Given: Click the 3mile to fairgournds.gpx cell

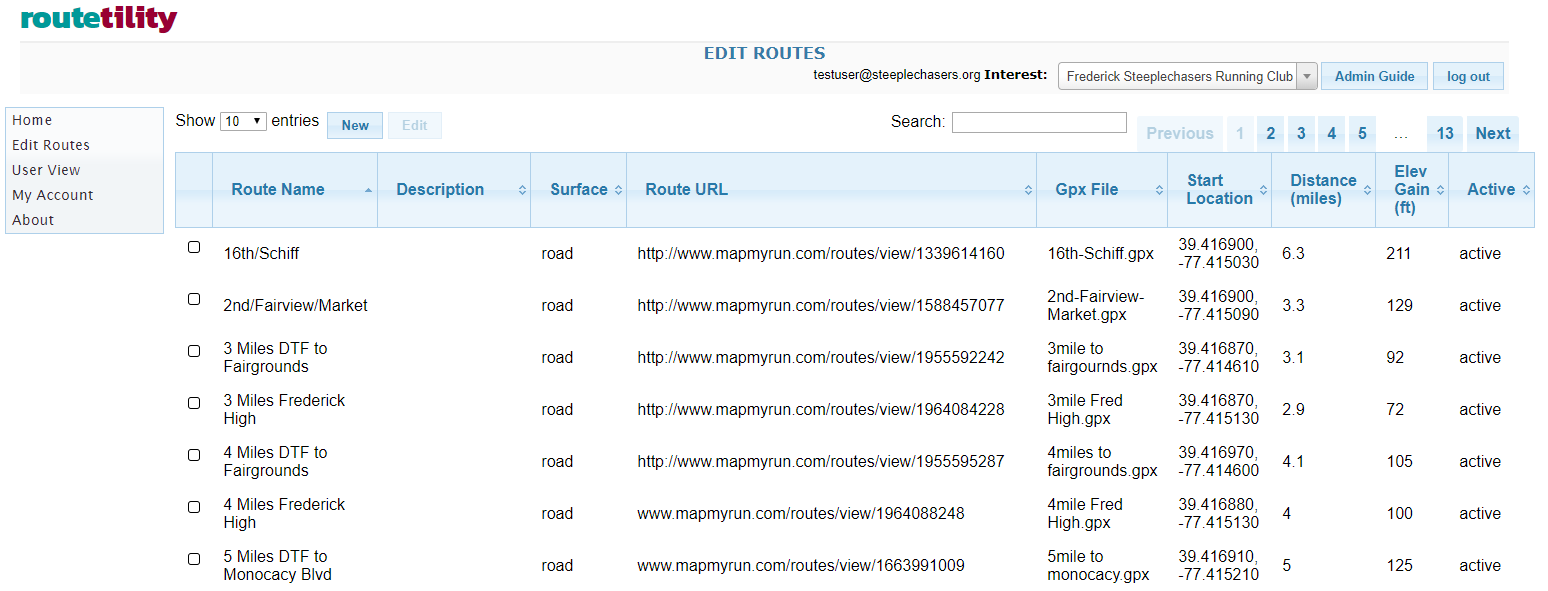Looking at the screenshot, I should coord(1102,358).
